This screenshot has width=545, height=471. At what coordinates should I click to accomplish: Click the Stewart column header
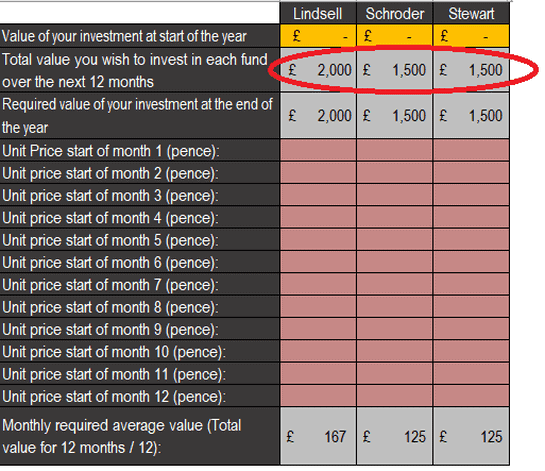[x=471, y=14]
